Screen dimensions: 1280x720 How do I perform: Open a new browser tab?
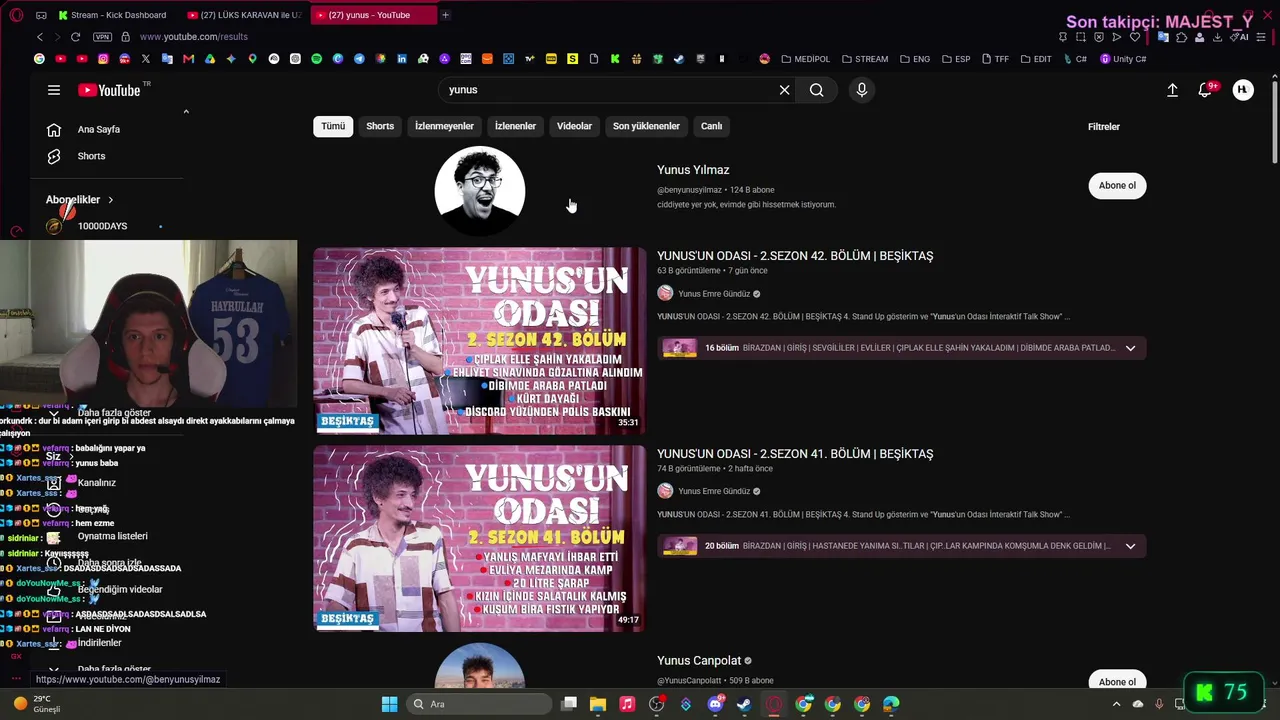tap(445, 15)
